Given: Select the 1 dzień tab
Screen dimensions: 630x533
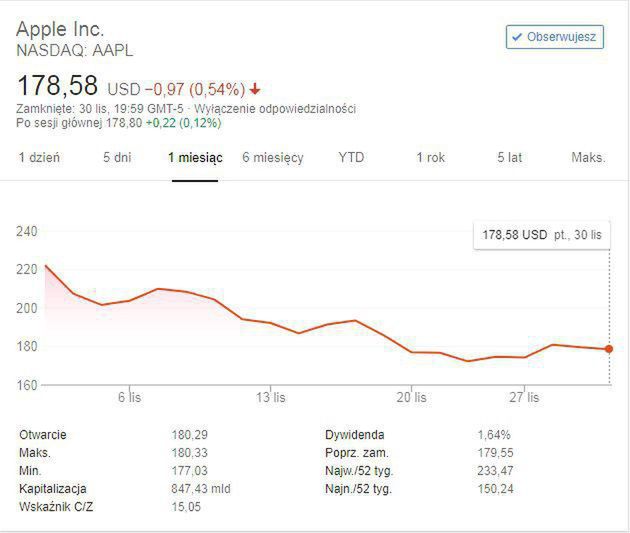Looking at the screenshot, I should coord(39,158).
